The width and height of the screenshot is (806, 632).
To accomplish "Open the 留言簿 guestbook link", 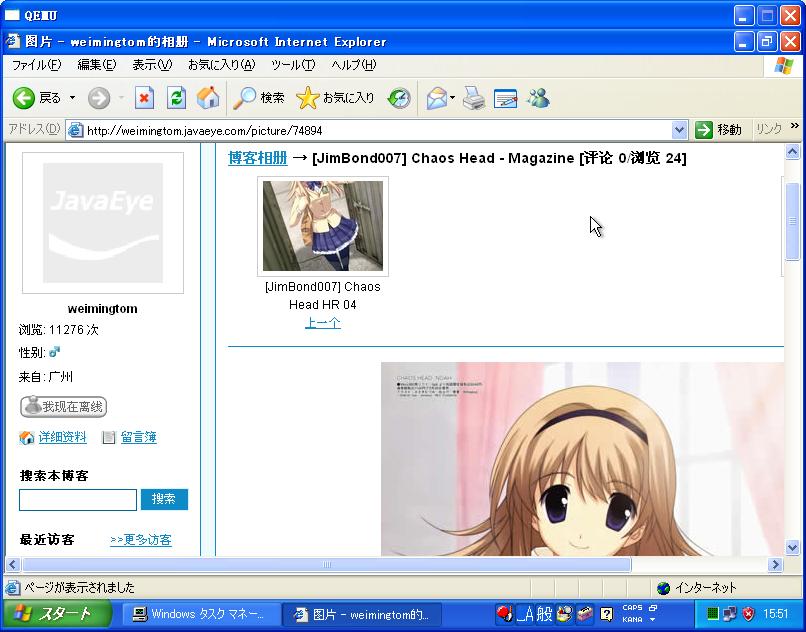I will pos(138,437).
